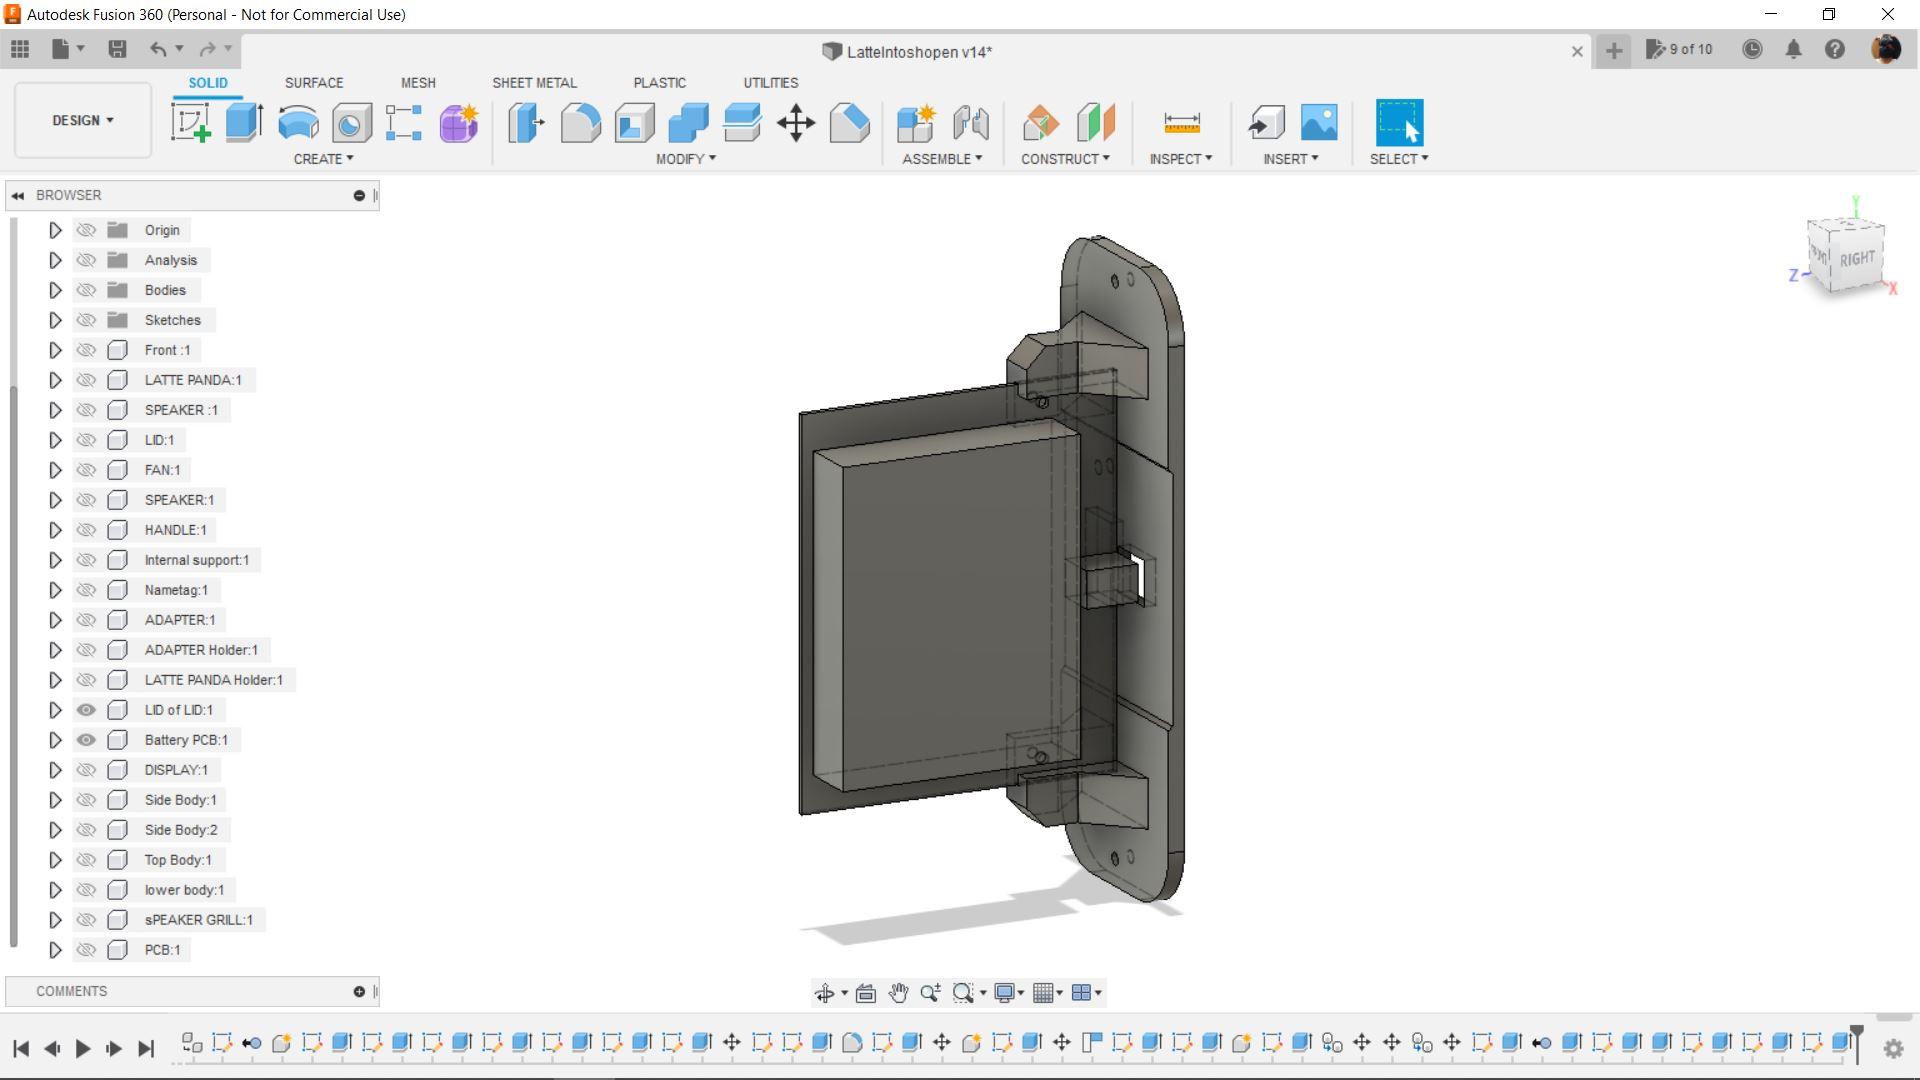Viewport: 1920px width, 1080px height.
Task: Open the DESIGN workspace dropdown
Action: pyautogui.click(x=83, y=120)
